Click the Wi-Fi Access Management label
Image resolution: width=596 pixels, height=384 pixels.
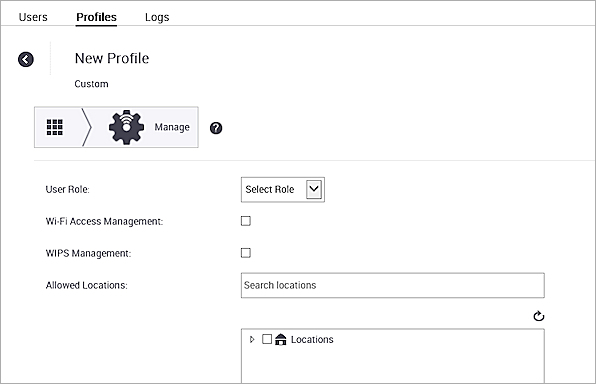(104, 221)
